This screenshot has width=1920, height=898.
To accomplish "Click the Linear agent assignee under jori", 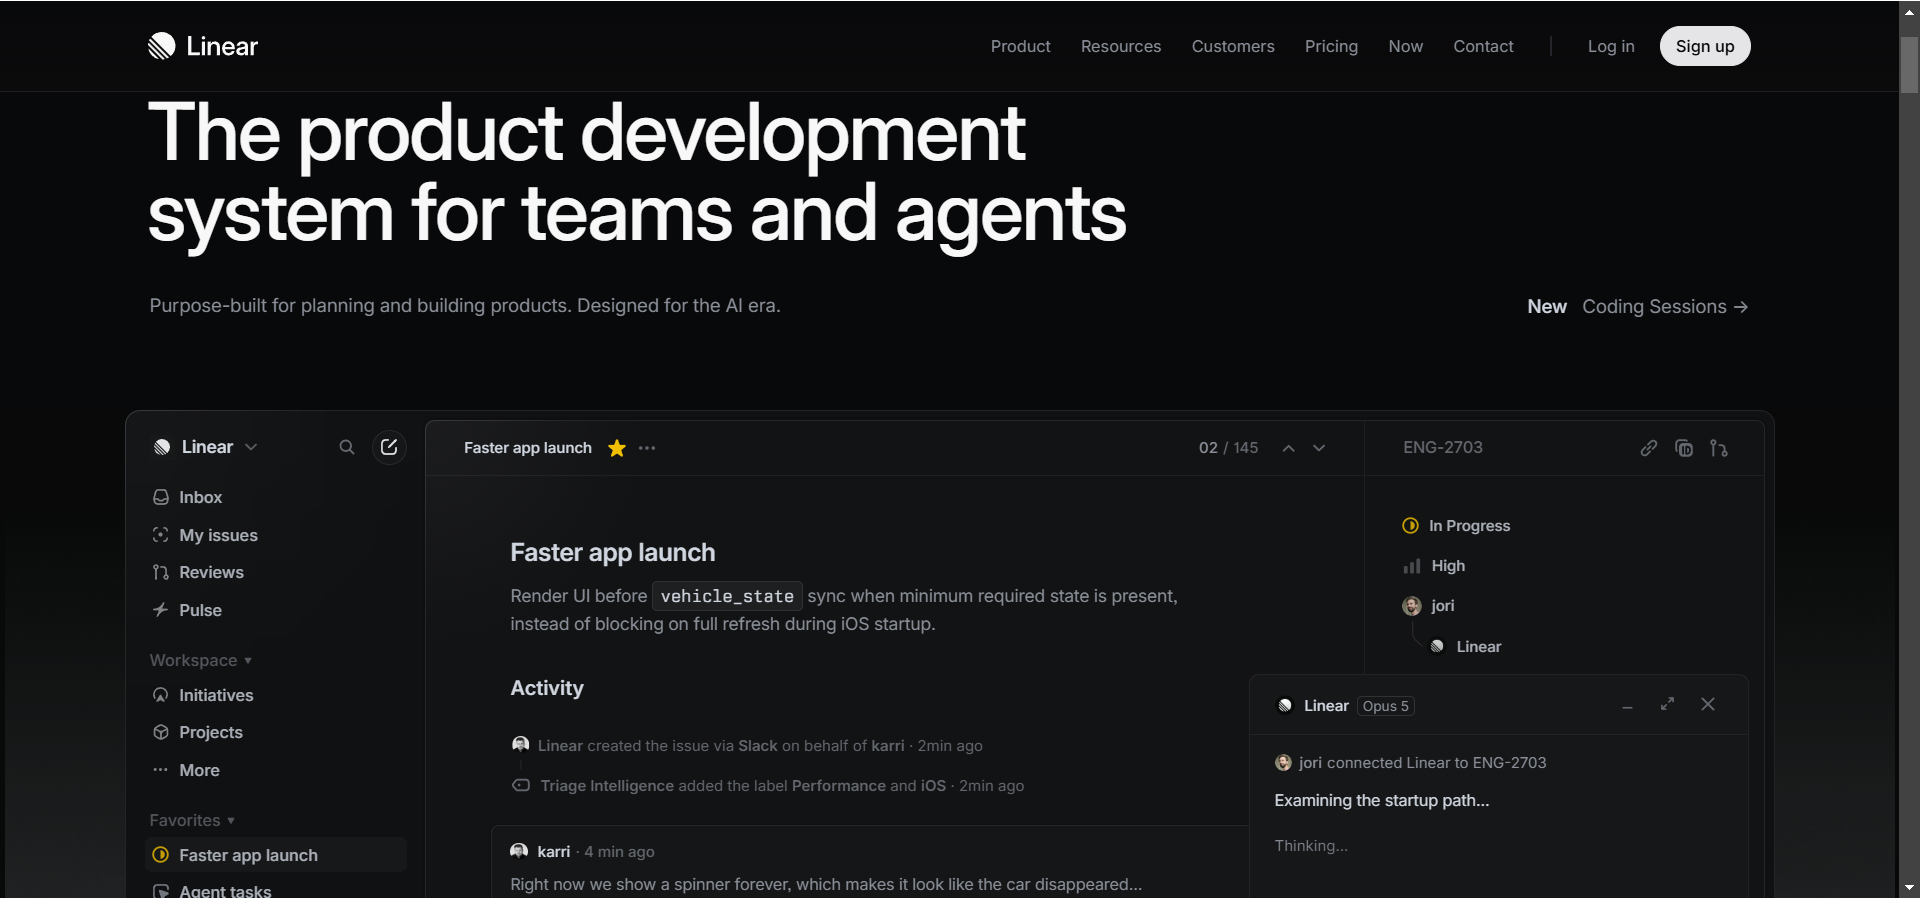I will 1468,647.
